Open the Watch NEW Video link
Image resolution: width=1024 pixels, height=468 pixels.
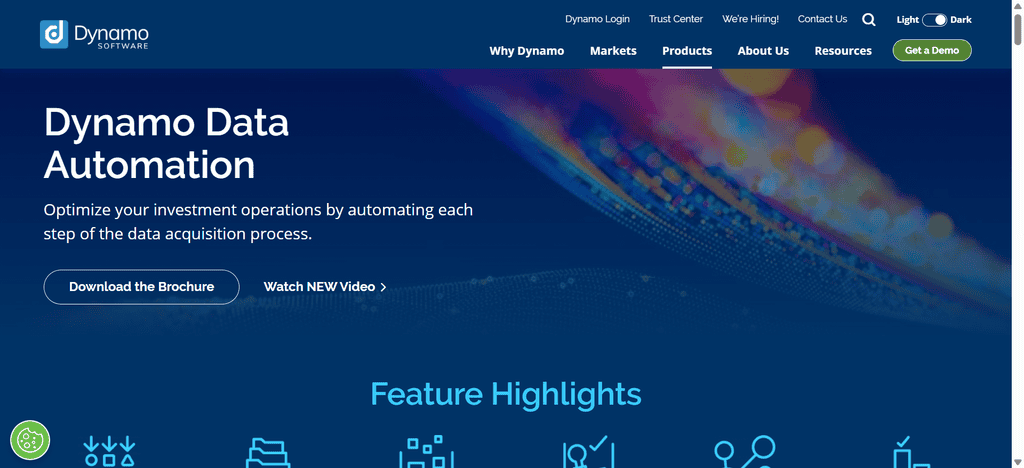pyautogui.click(x=325, y=287)
